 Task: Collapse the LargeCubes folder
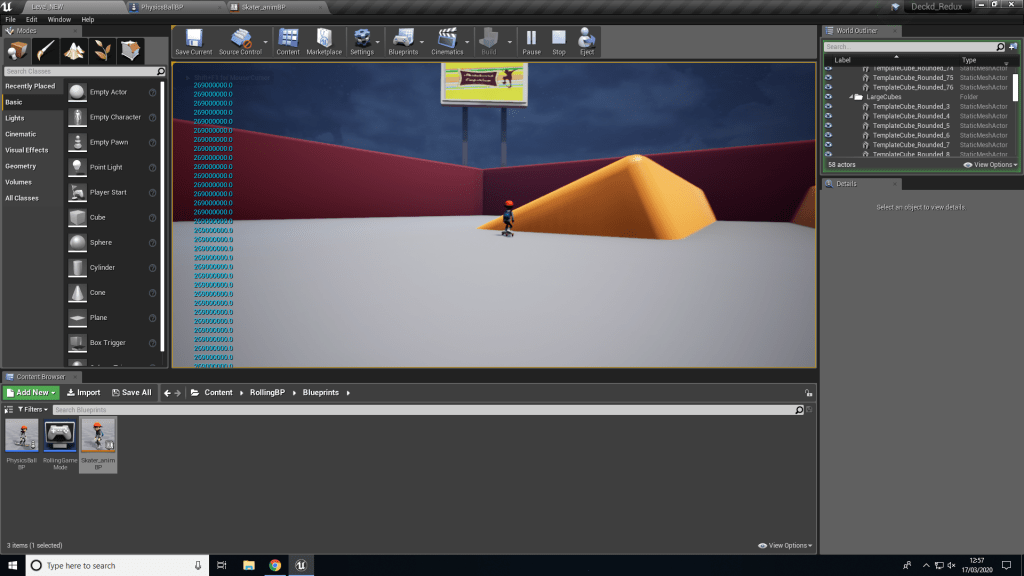coord(850,97)
